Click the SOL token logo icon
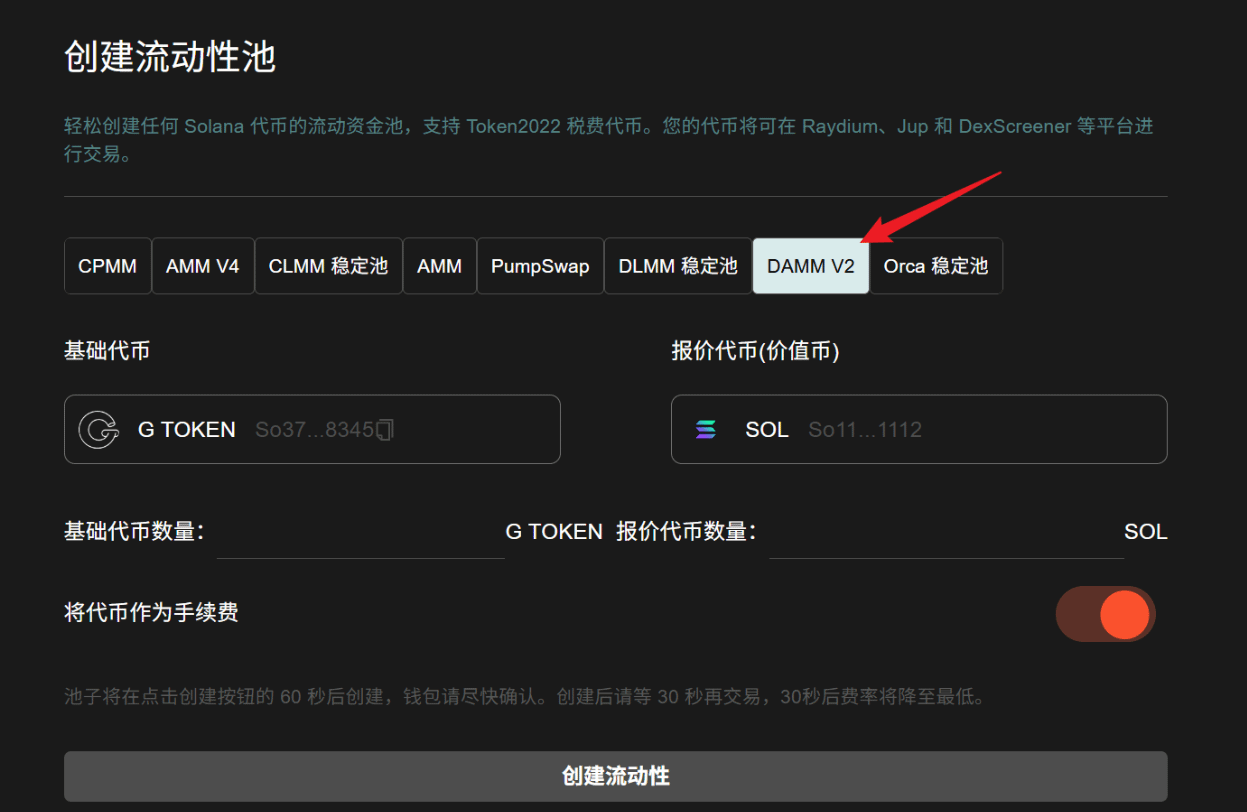Screen dimensions: 1247x812 pos(706,430)
